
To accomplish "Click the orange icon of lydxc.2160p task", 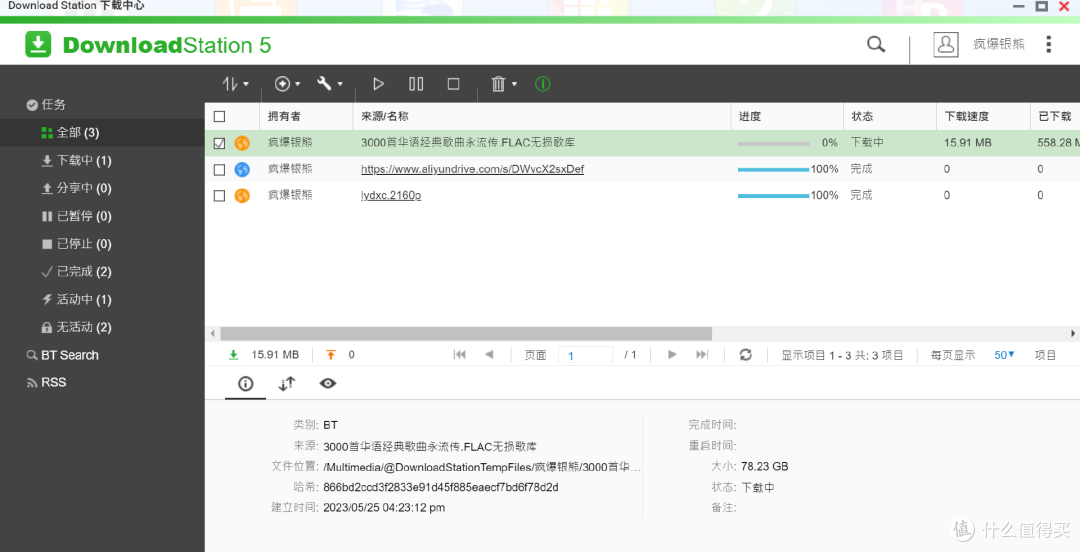I will pos(242,195).
